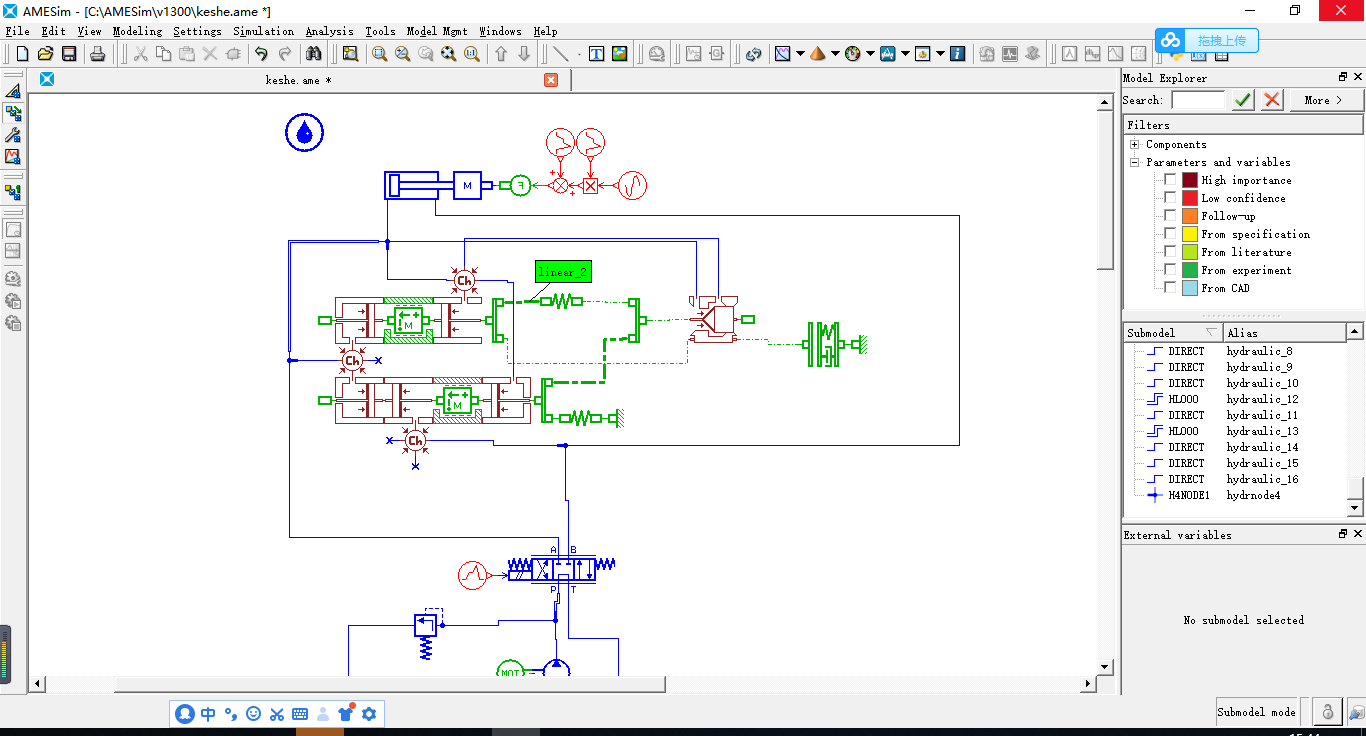Image resolution: width=1366 pixels, height=736 pixels.
Task: Select the Line drawing tool
Action: 561,54
